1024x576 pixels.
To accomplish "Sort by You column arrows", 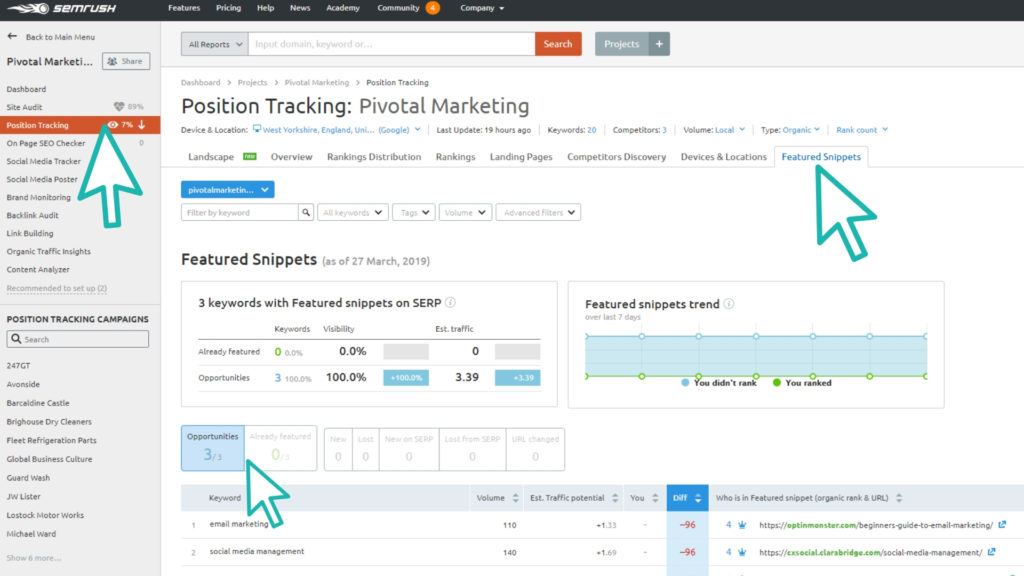I will [655, 498].
